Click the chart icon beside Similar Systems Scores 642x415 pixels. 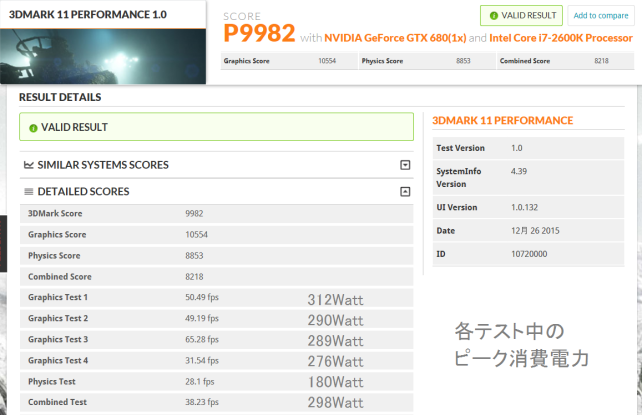pyautogui.click(x=29, y=165)
